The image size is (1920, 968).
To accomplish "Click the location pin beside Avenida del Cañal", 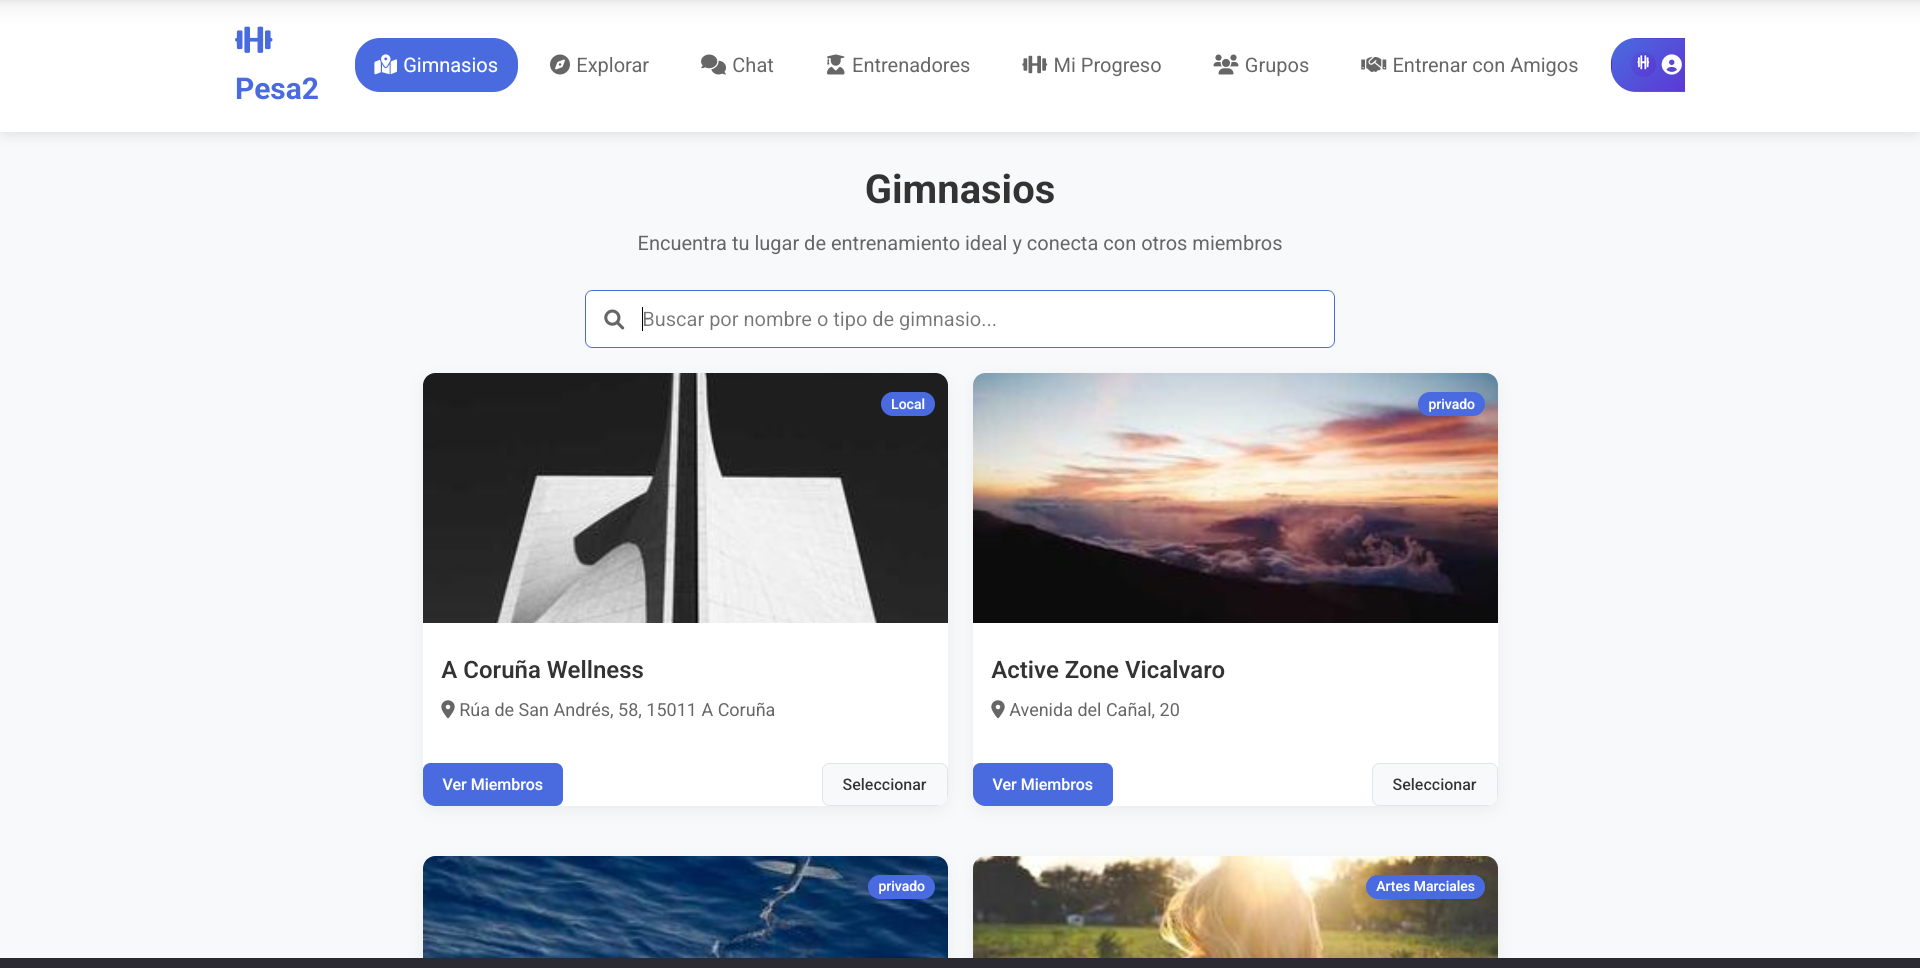I will click(998, 709).
